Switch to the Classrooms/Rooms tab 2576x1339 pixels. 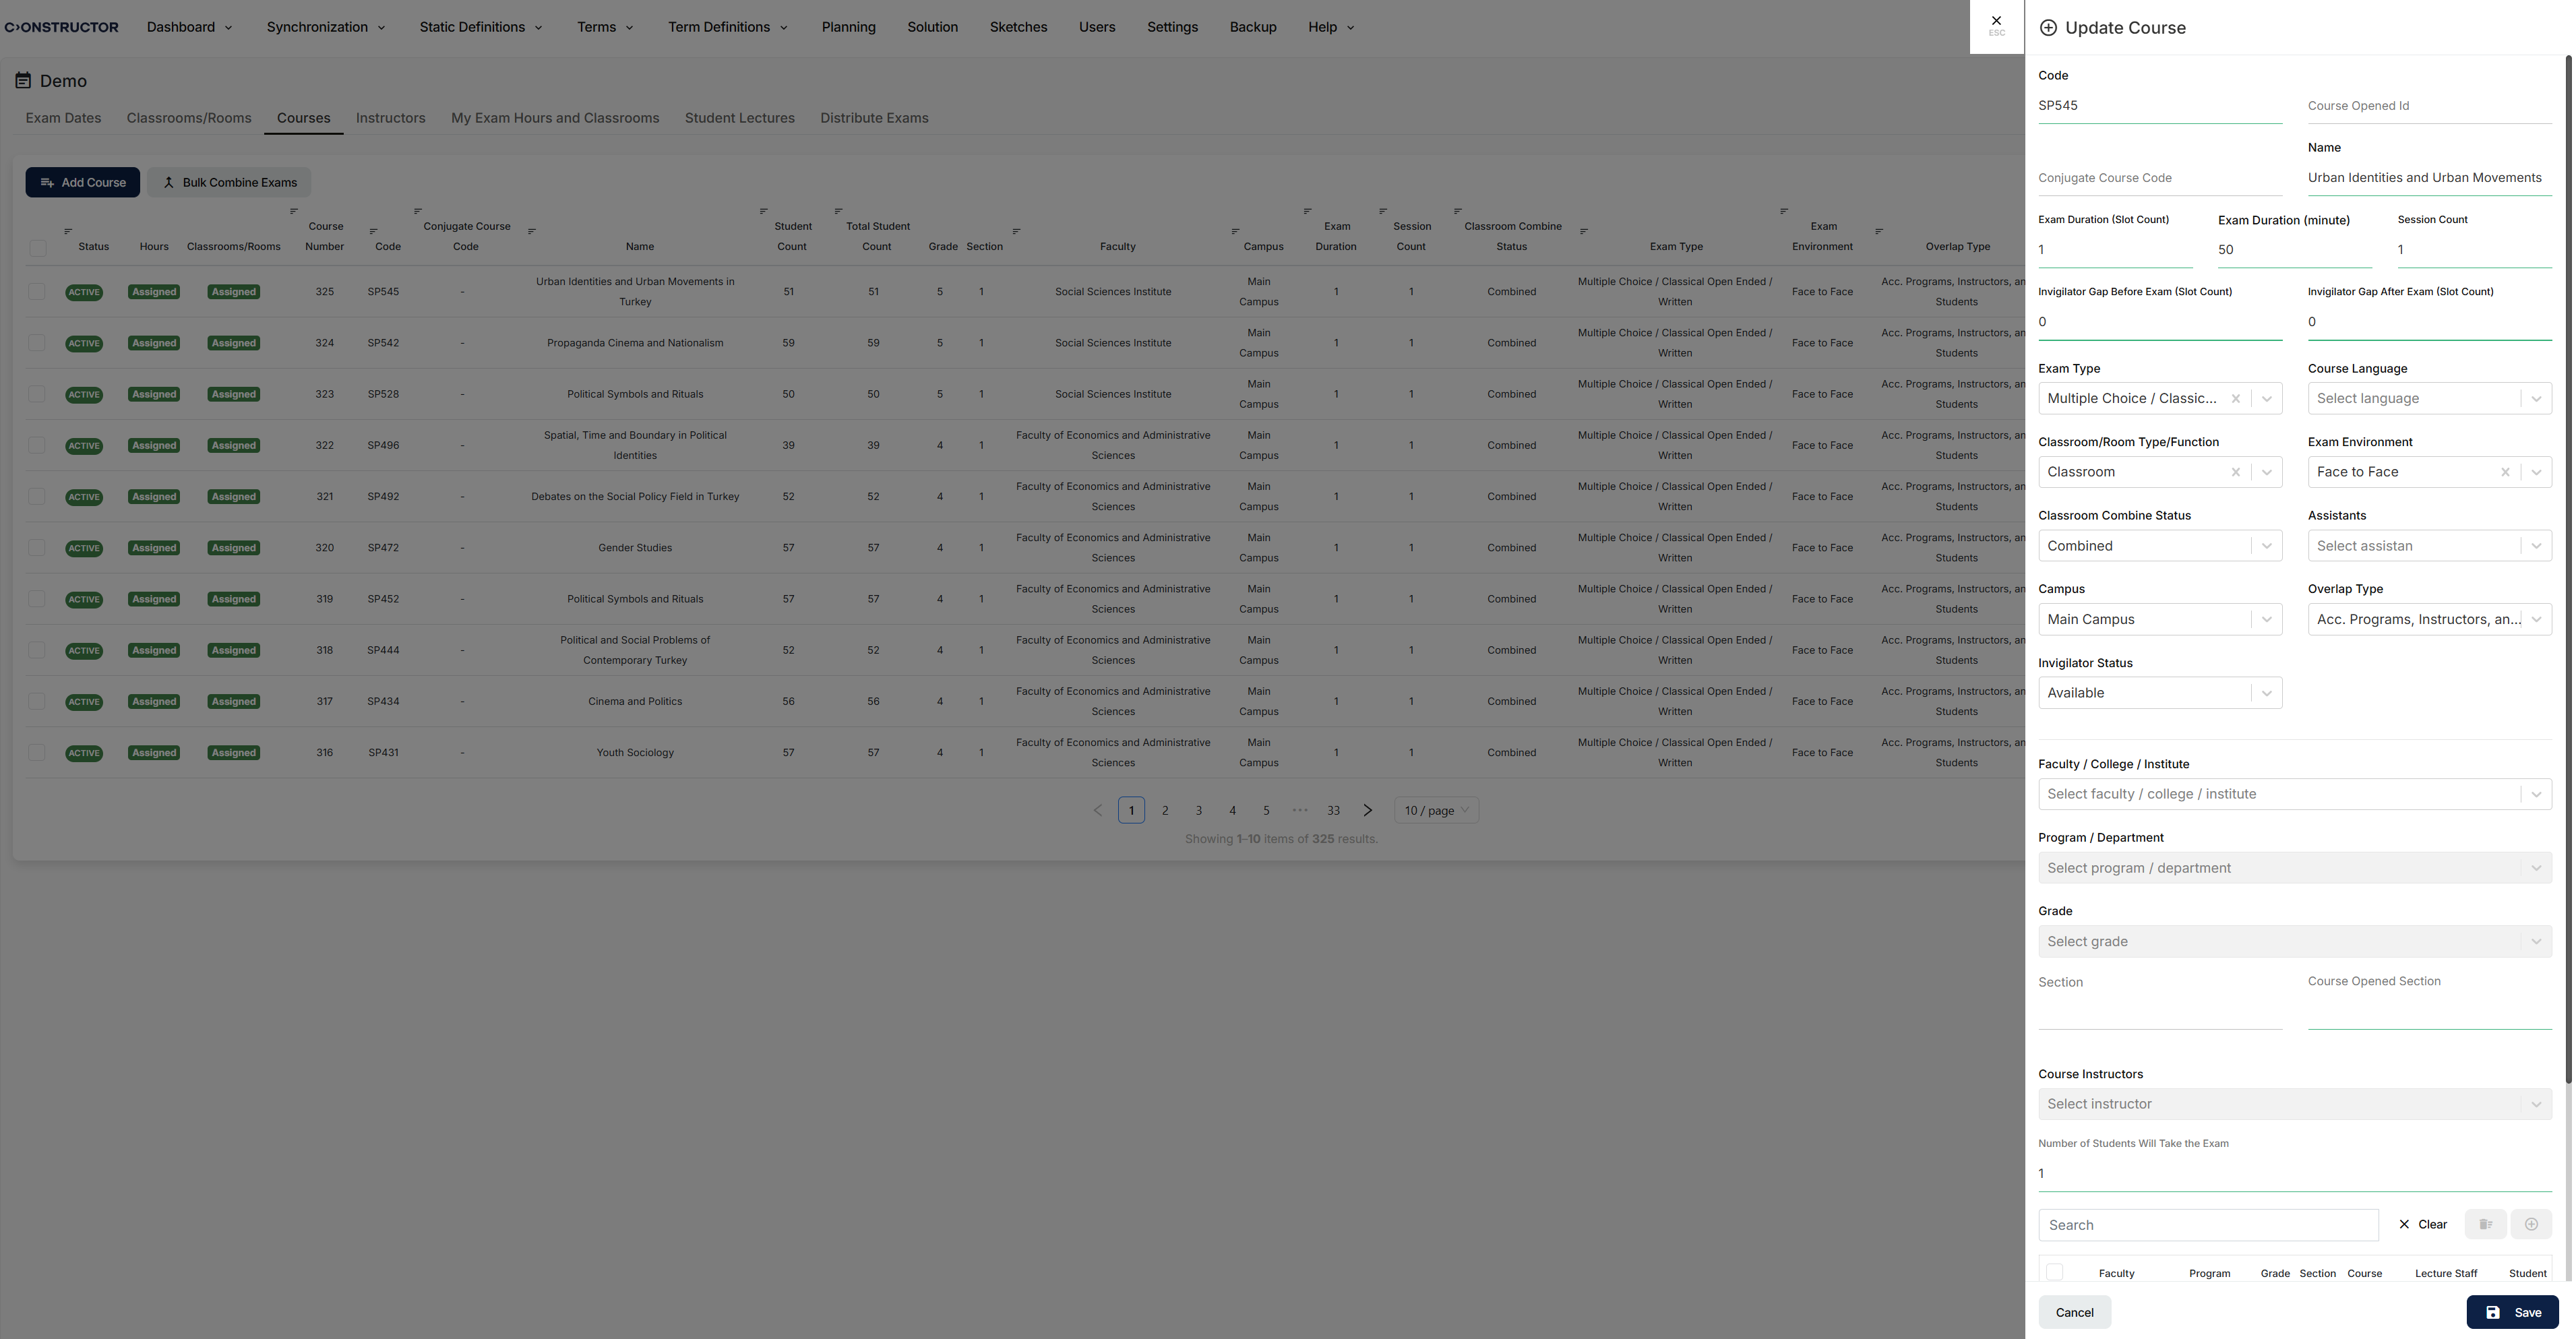pos(189,118)
